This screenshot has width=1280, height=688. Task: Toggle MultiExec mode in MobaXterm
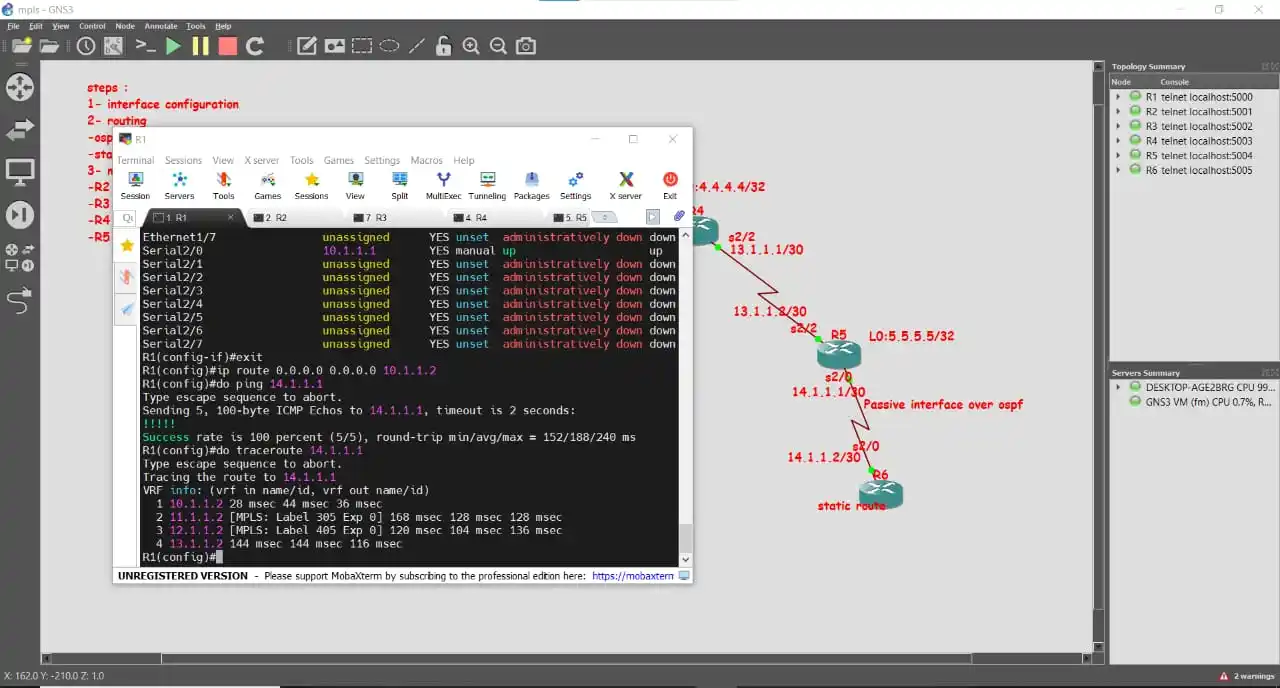(x=443, y=186)
